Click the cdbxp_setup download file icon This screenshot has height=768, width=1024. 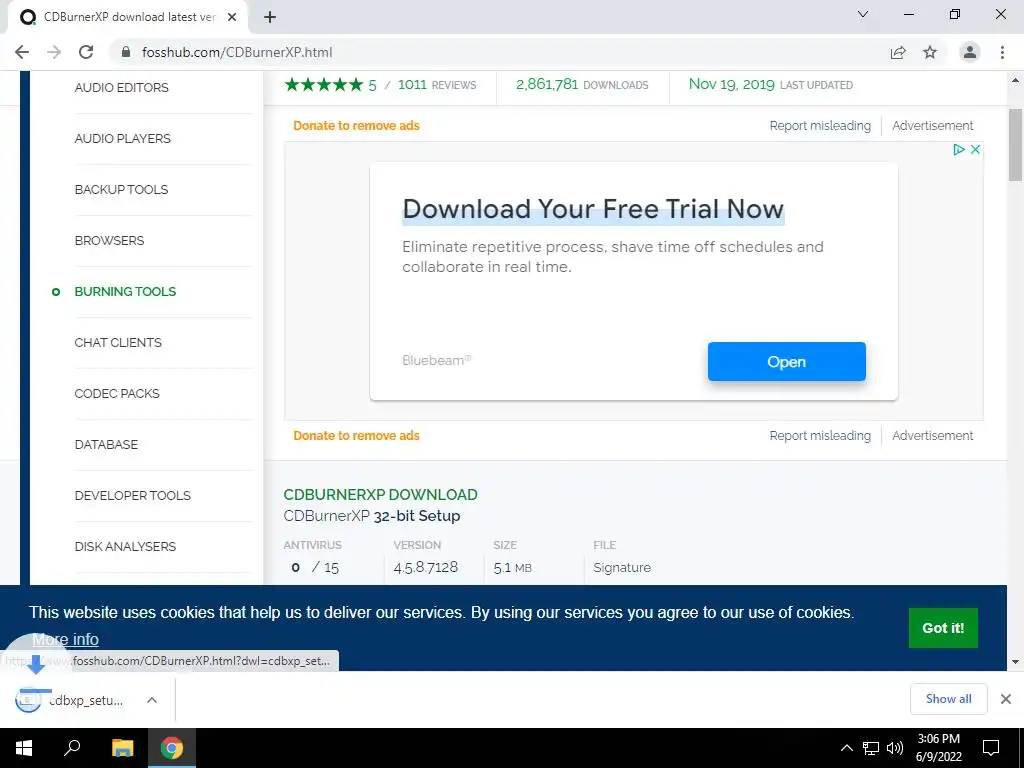(28, 700)
